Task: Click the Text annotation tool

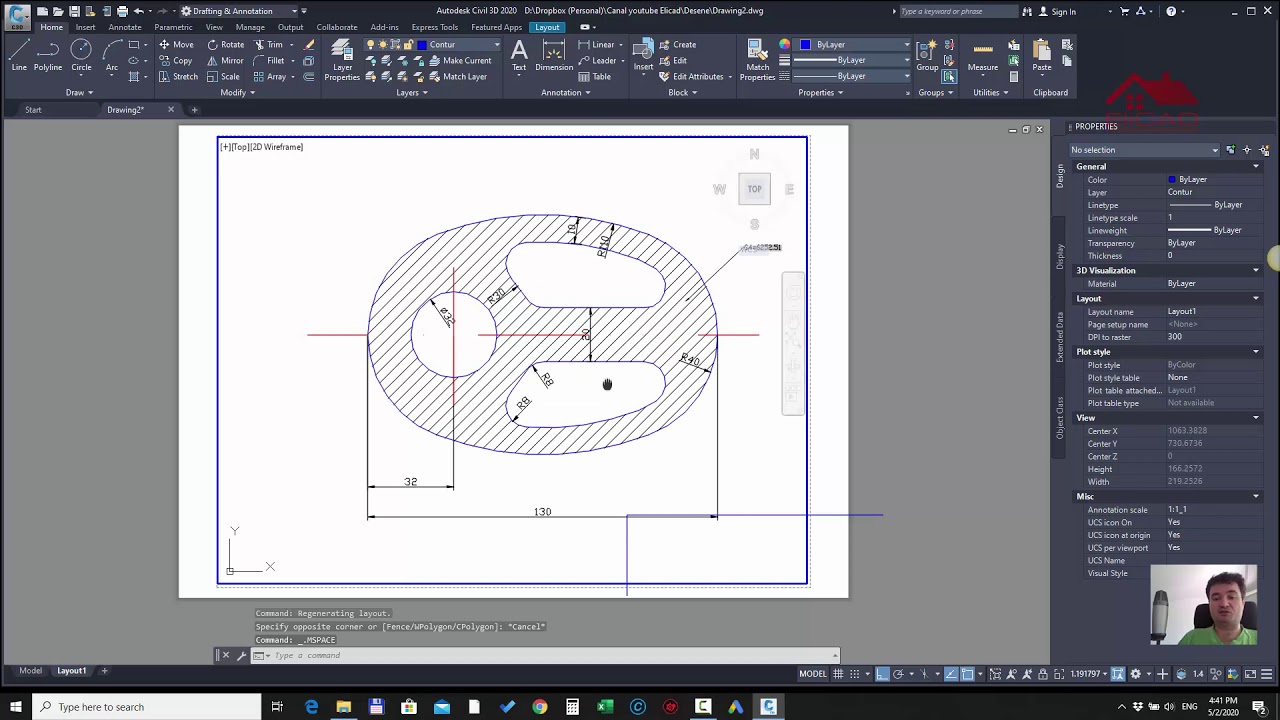Action: coord(519,56)
